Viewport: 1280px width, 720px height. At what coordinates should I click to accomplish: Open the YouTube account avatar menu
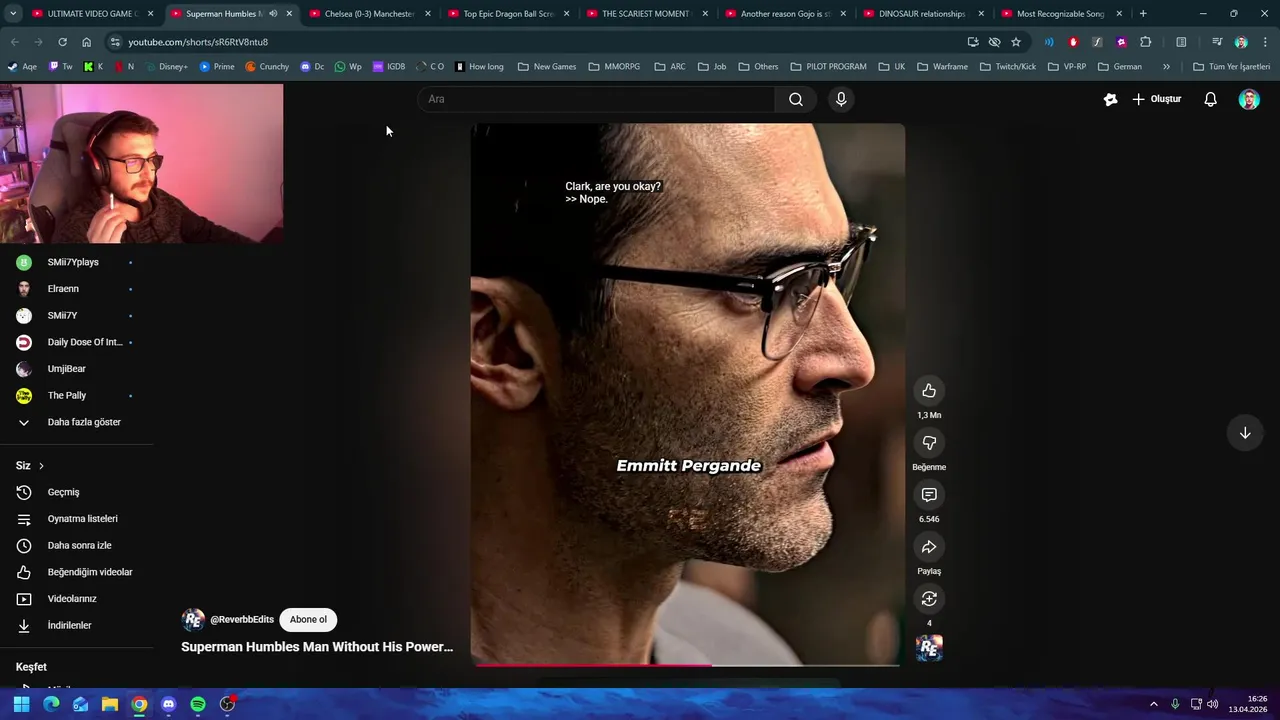pyautogui.click(x=1249, y=99)
